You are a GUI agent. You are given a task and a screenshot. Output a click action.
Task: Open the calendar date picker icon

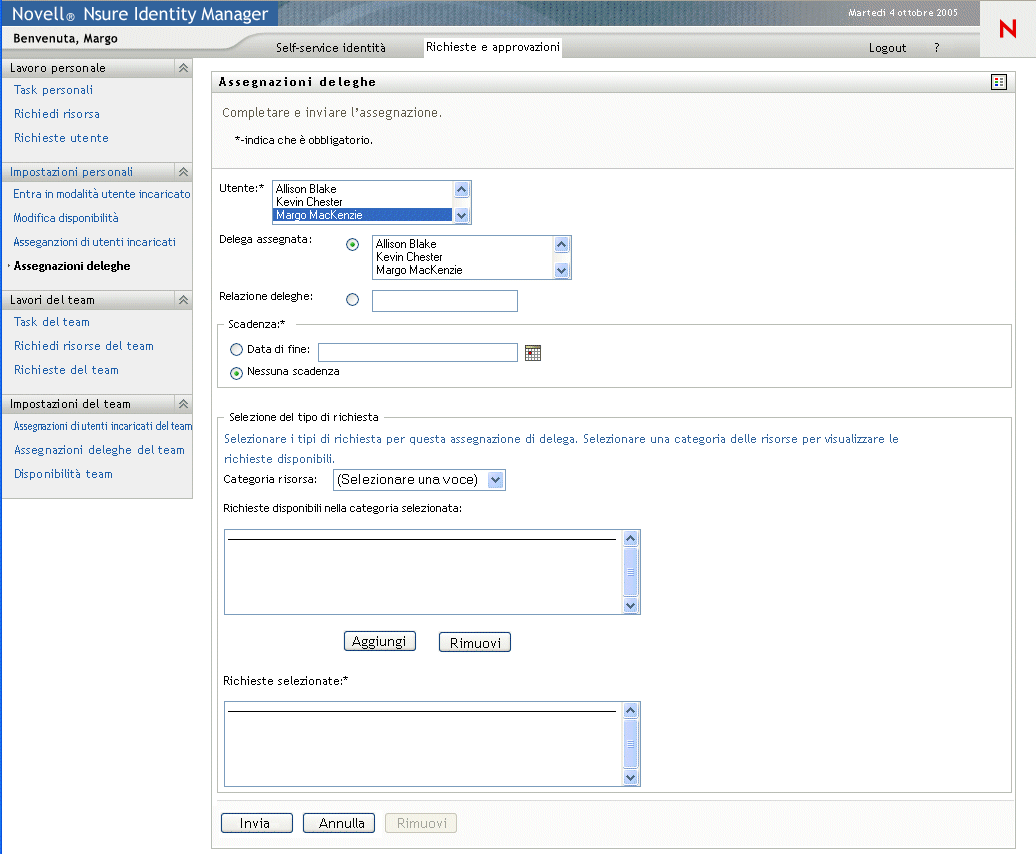(x=533, y=352)
